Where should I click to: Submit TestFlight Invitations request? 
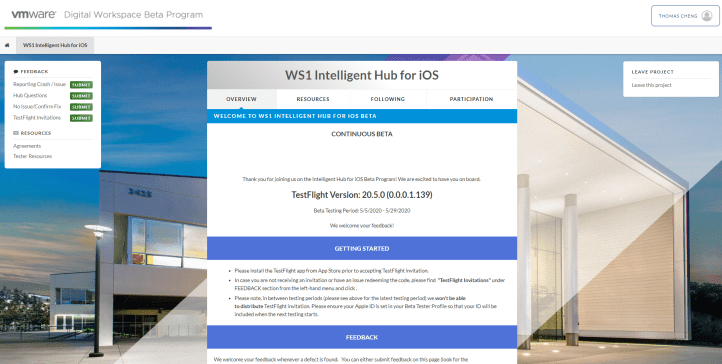(x=81, y=118)
